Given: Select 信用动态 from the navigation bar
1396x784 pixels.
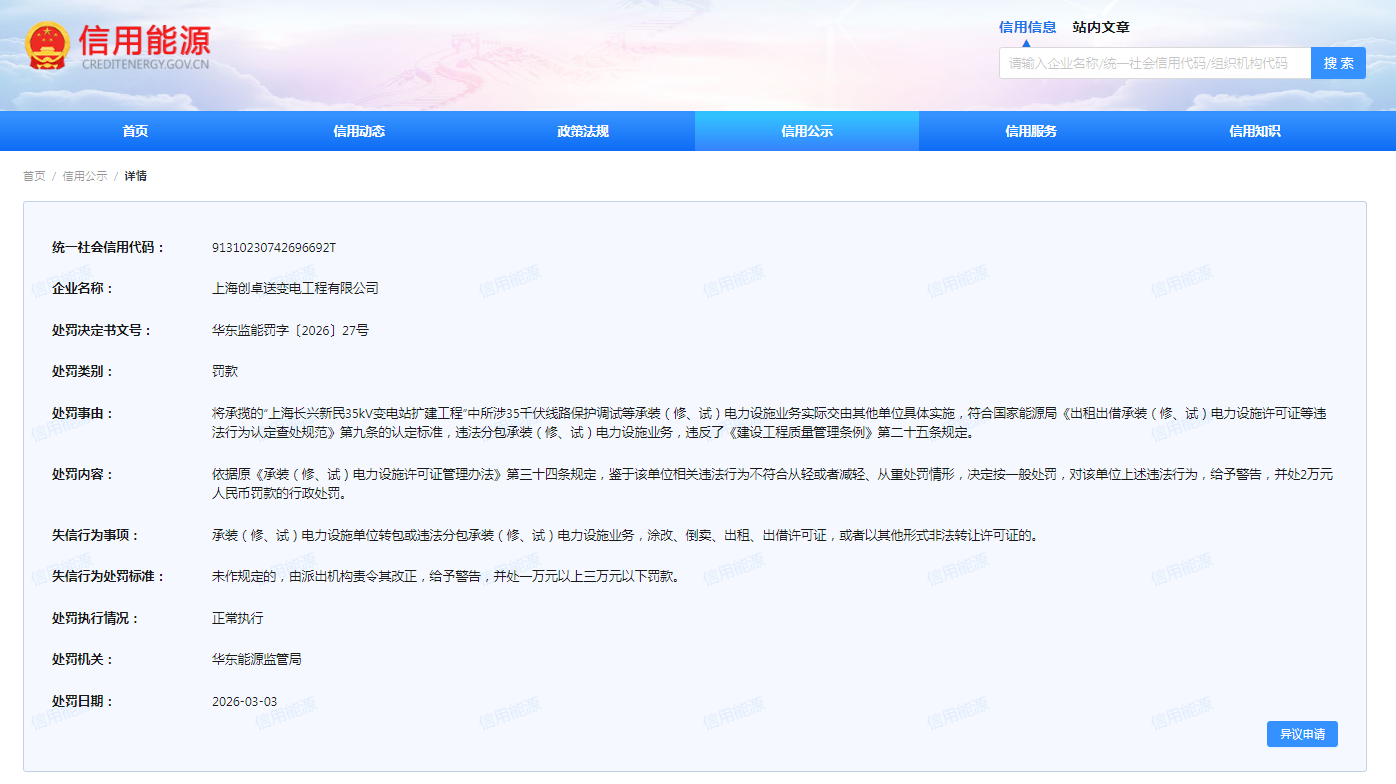Looking at the screenshot, I should click(358, 130).
